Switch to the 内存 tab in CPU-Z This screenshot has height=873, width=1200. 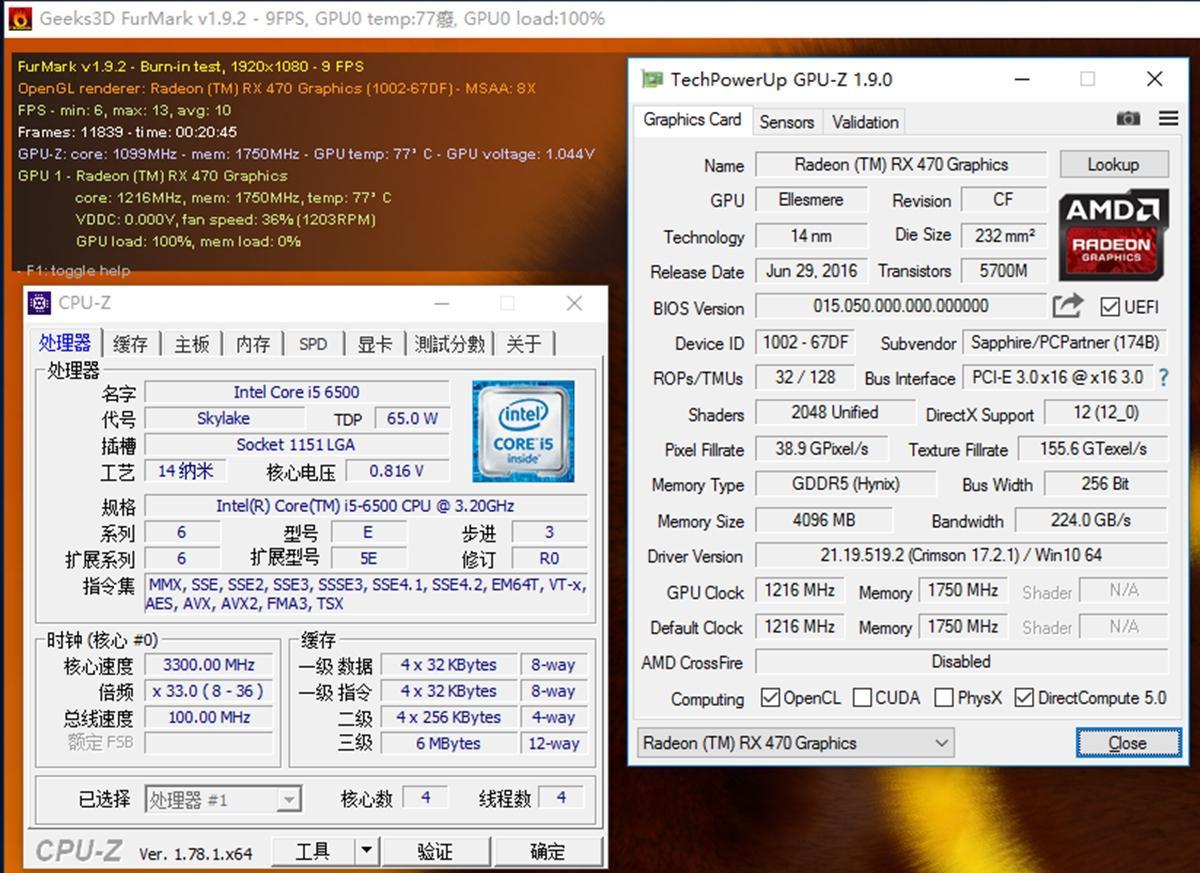pos(253,344)
